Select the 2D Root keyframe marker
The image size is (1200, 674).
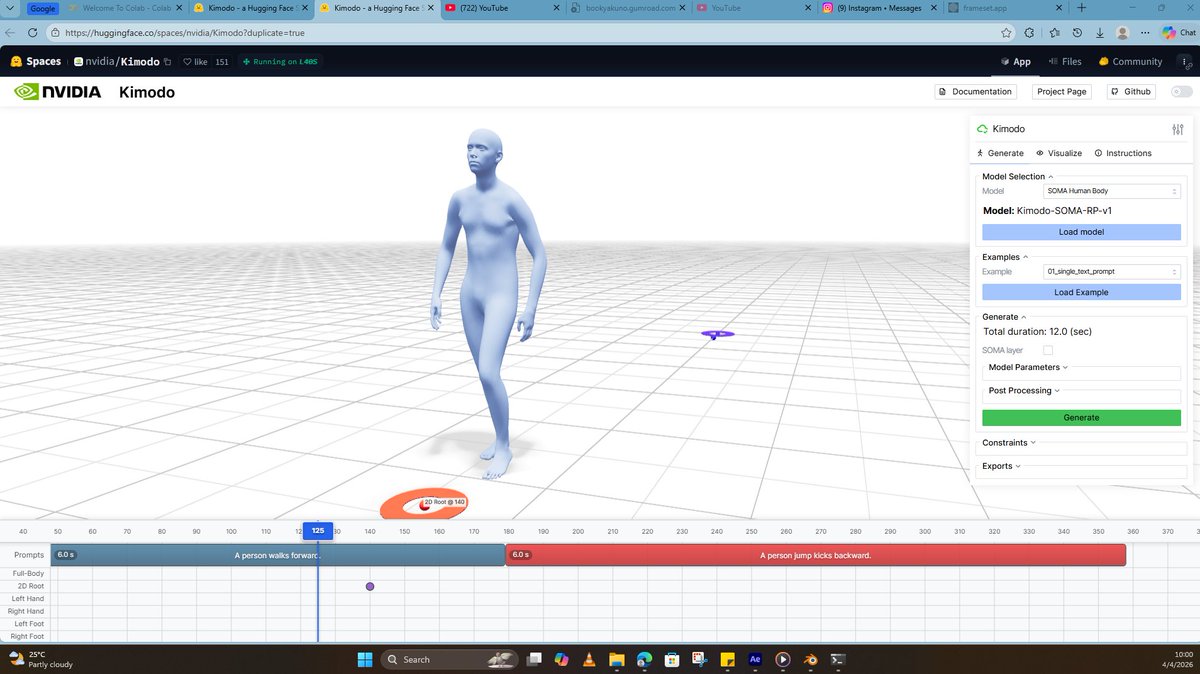click(370, 586)
